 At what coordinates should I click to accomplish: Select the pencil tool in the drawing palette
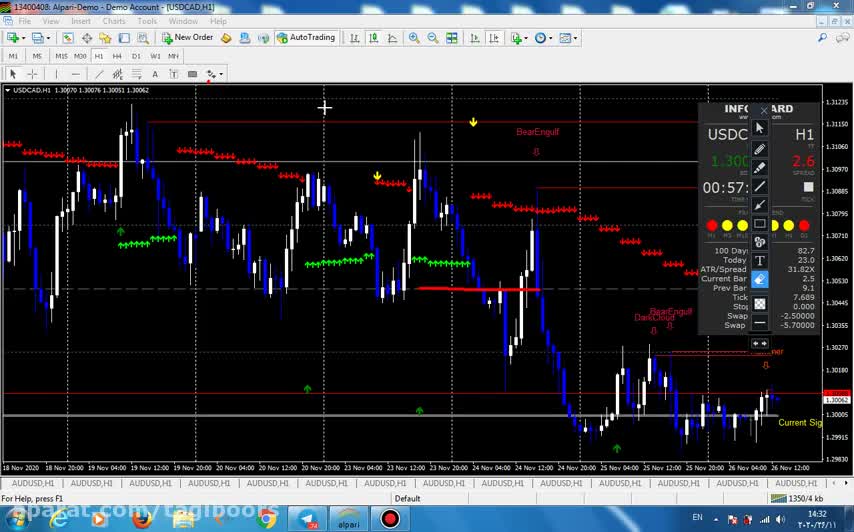click(x=760, y=149)
